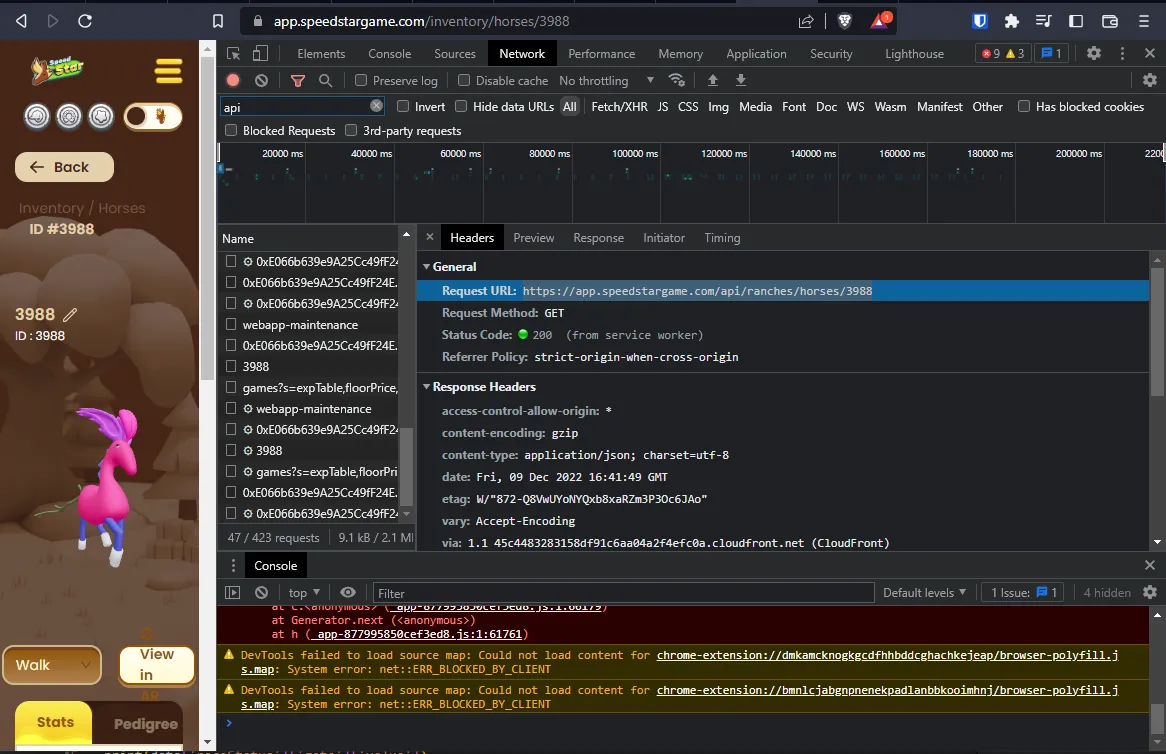Bookmark this page
1166x754 pixels.
(218, 21)
